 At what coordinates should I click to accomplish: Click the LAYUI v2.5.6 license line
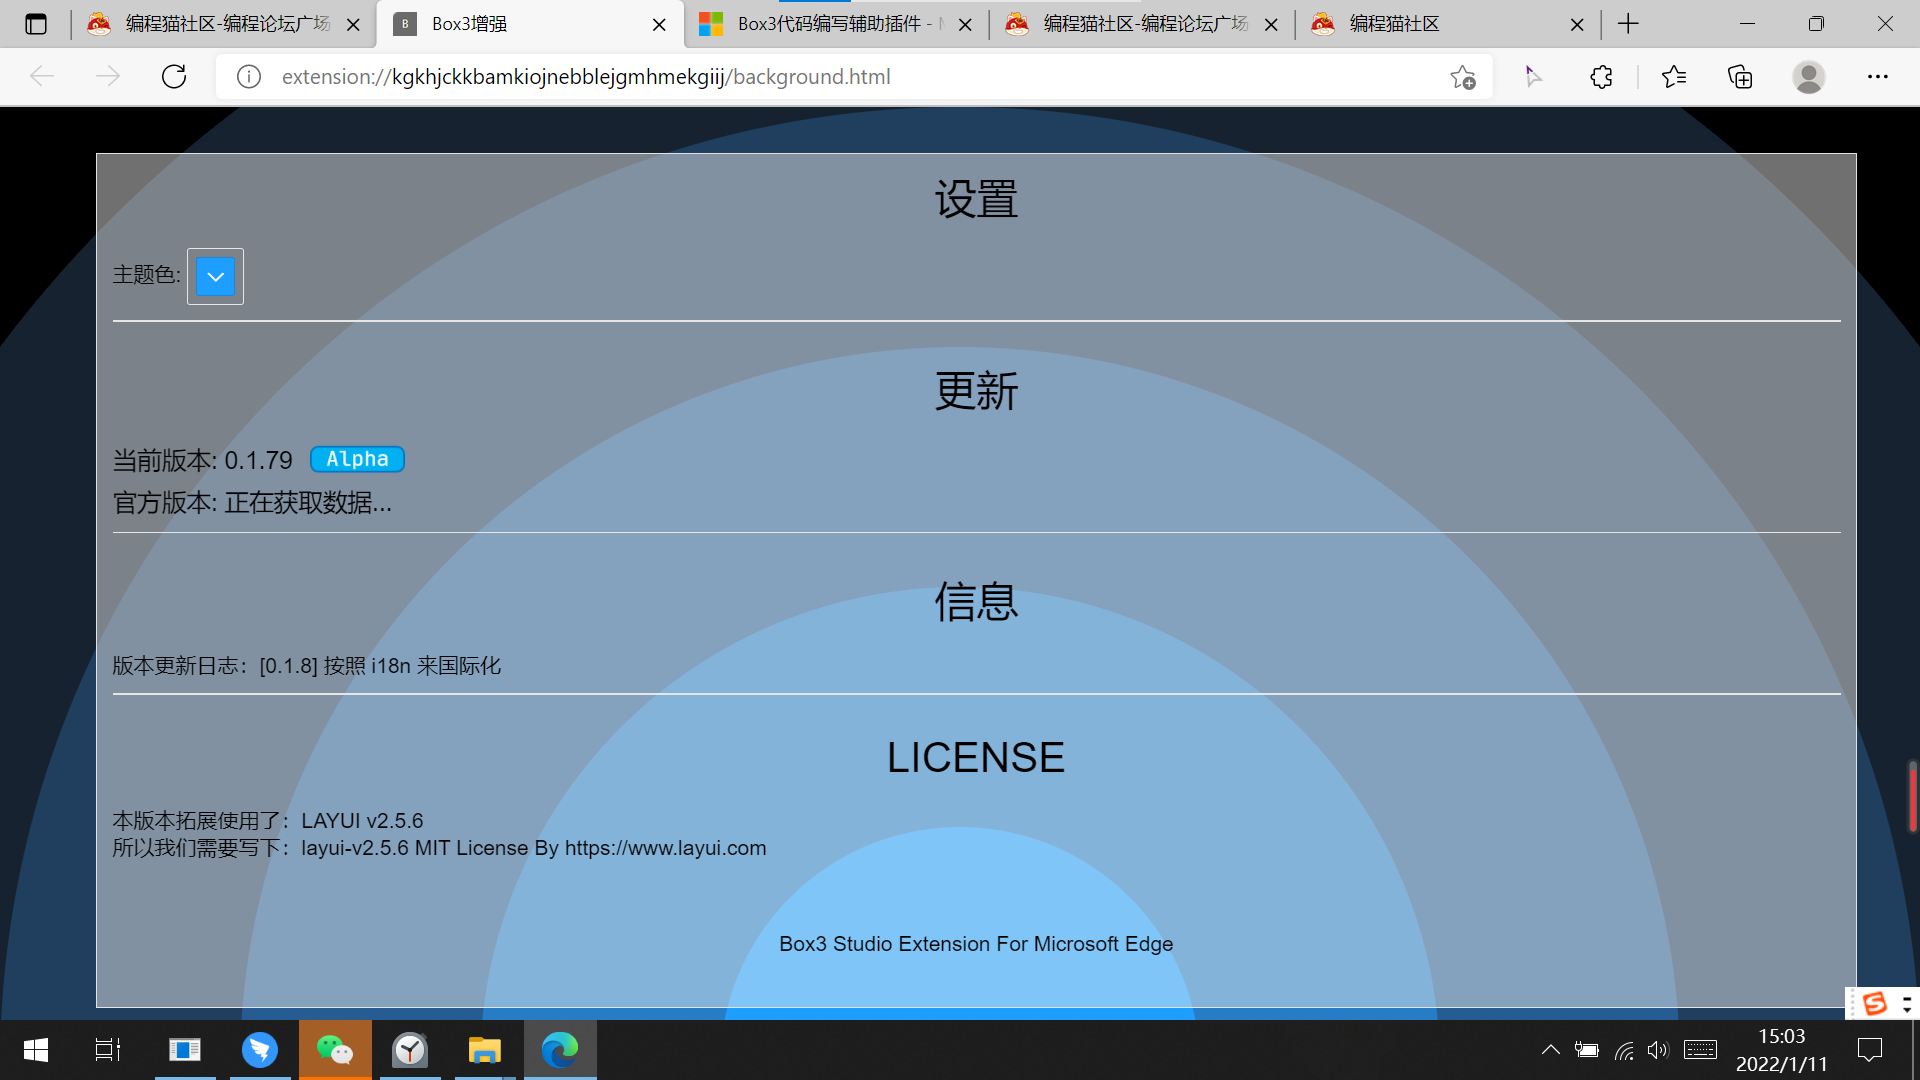click(268, 821)
